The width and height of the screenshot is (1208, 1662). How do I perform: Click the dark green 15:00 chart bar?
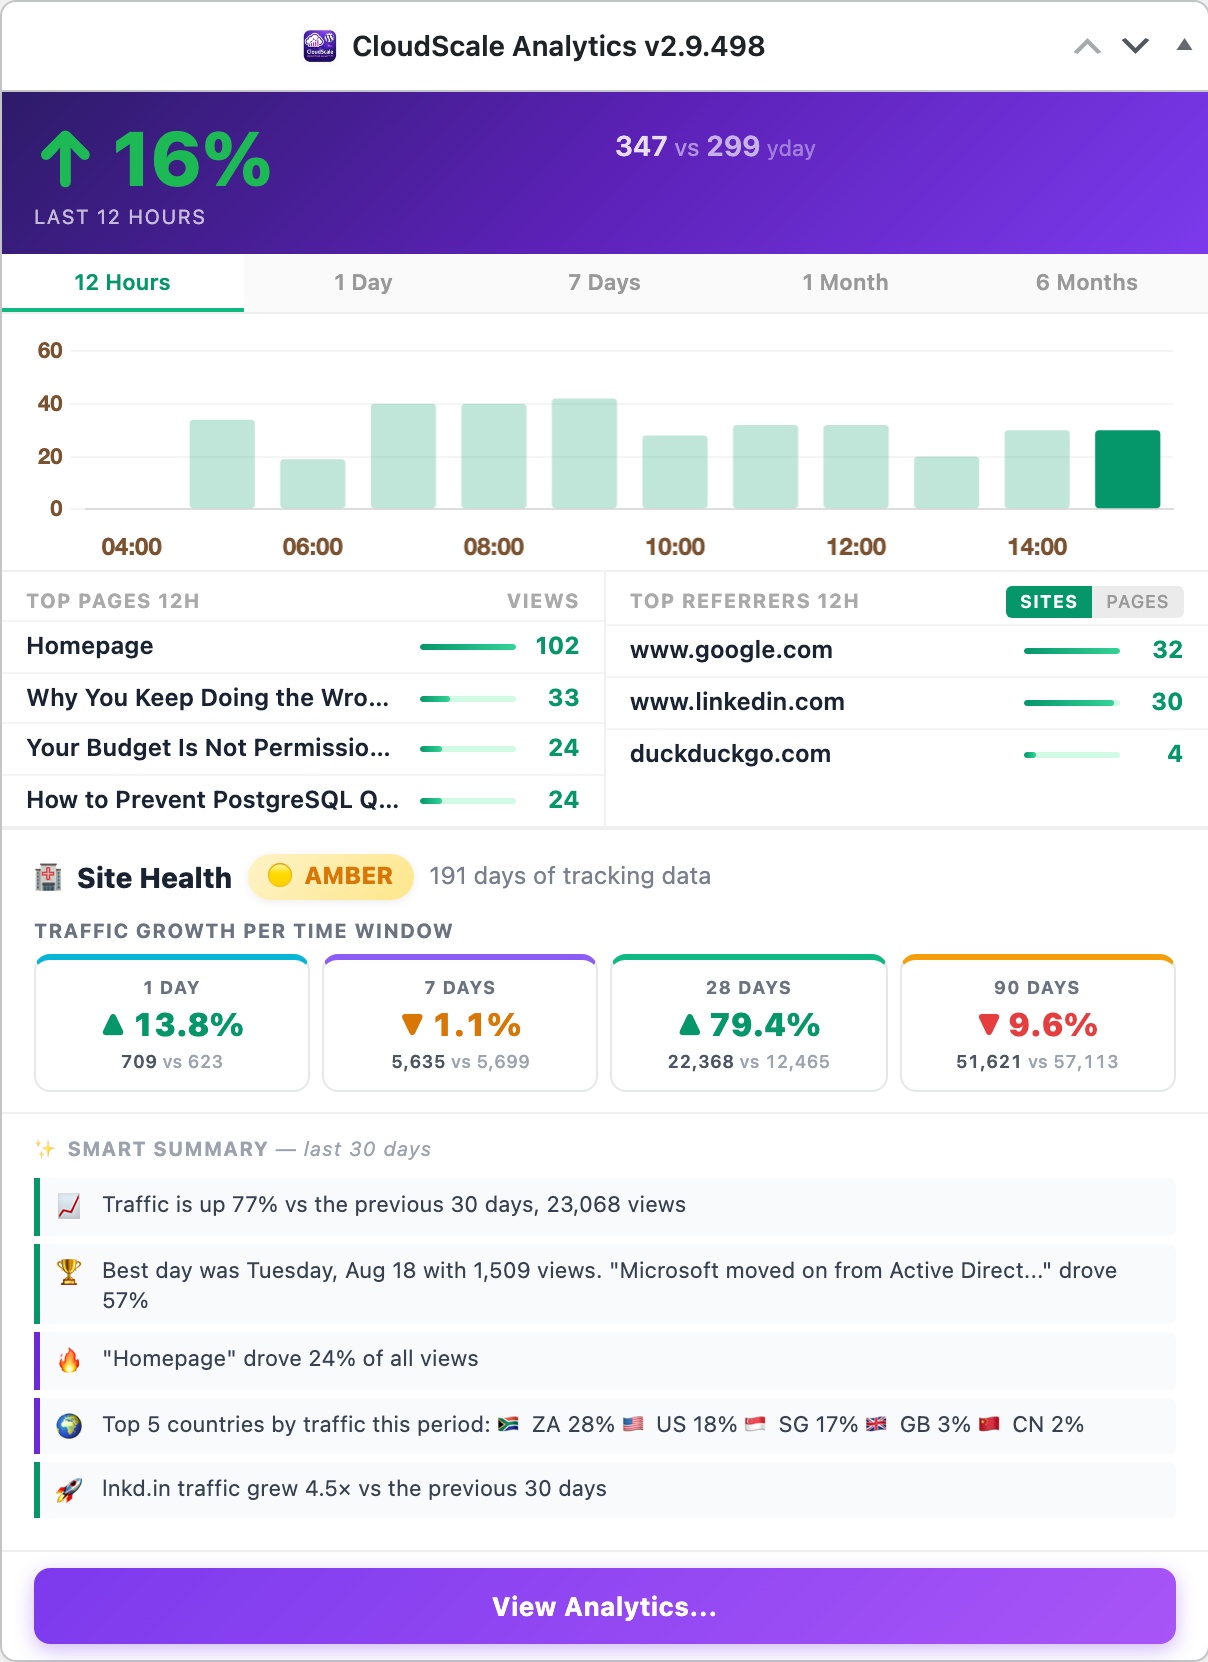coord(1127,469)
